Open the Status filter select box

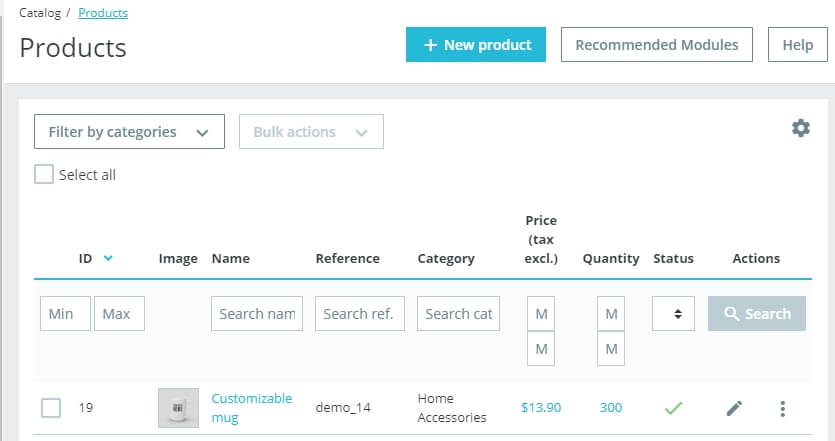[x=673, y=314]
